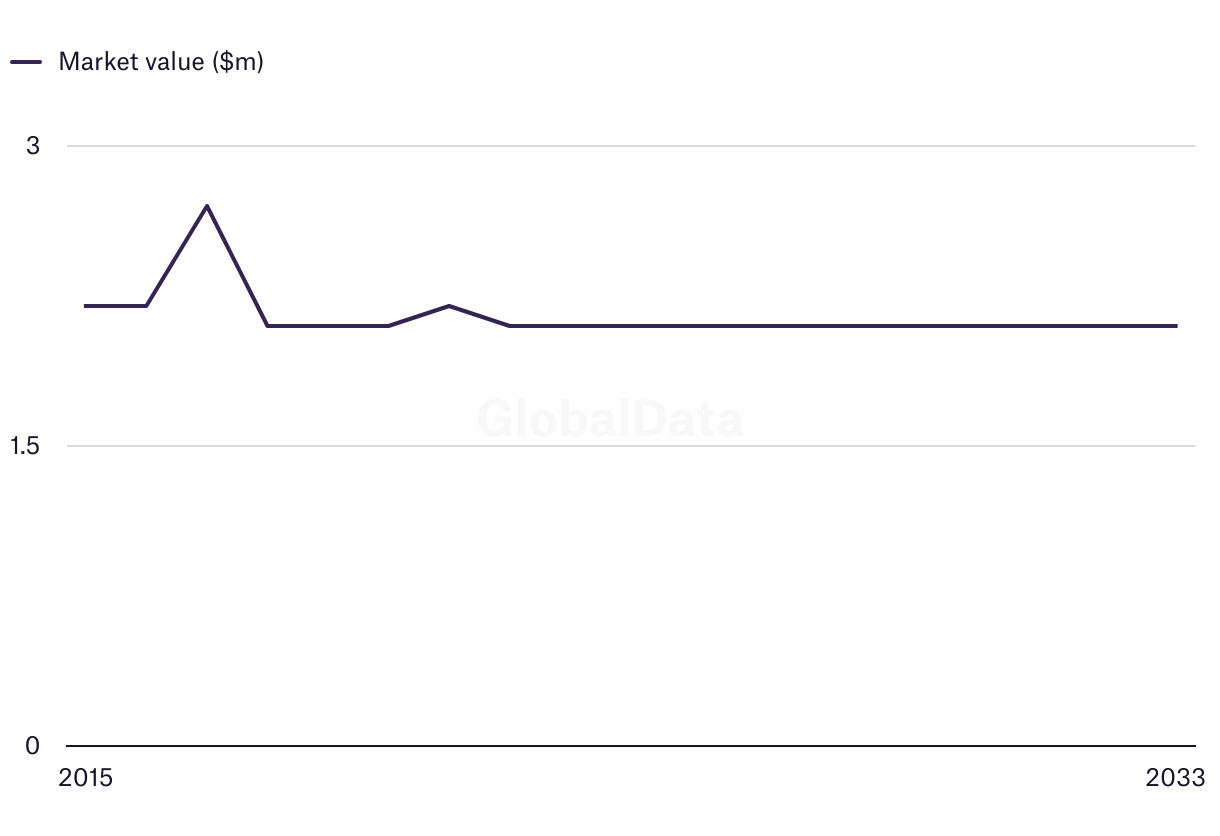Screen dimensions: 1220x836
Task: Click the rising line segment leading to the peak
Action: click(x=177, y=256)
